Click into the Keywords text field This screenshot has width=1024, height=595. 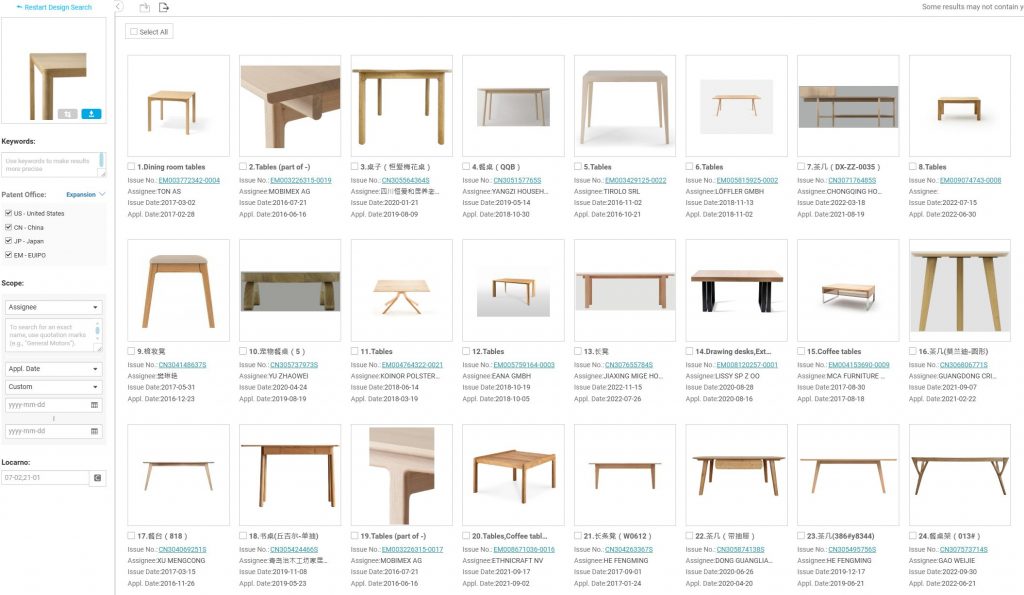[54, 165]
